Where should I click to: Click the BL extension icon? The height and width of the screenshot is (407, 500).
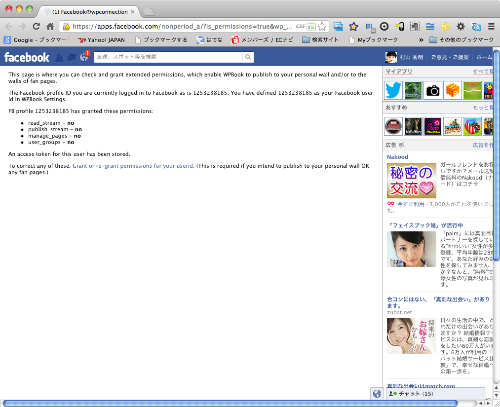[370, 27]
